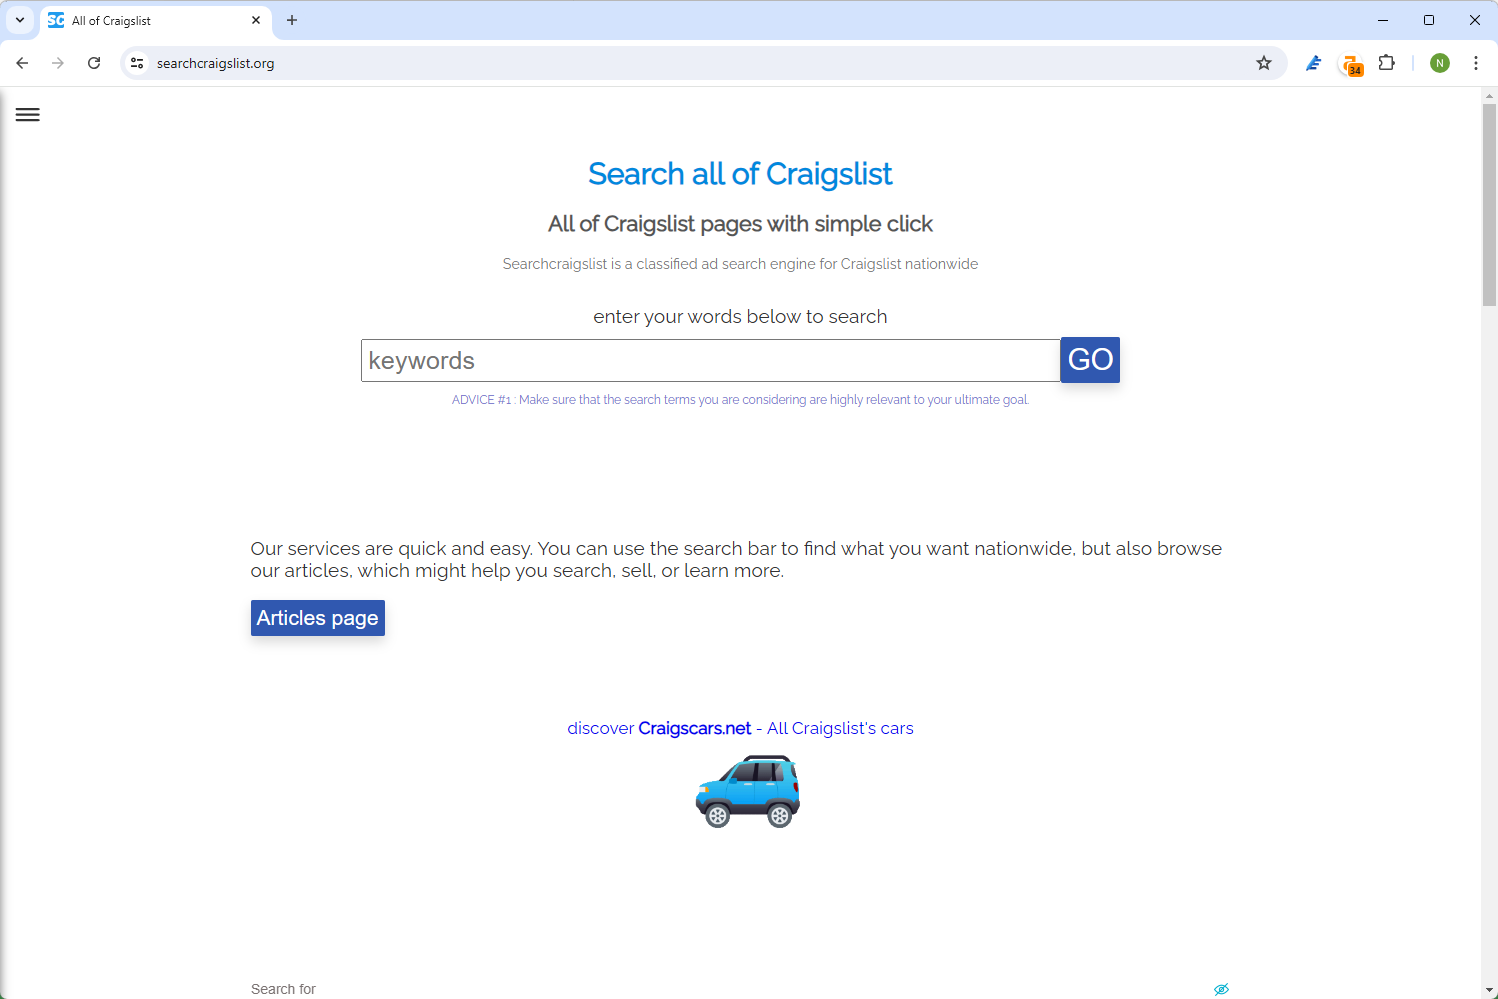Open the extension showing 34 notifications
Viewport: 1498px width, 999px height.
(x=1350, y=62)
